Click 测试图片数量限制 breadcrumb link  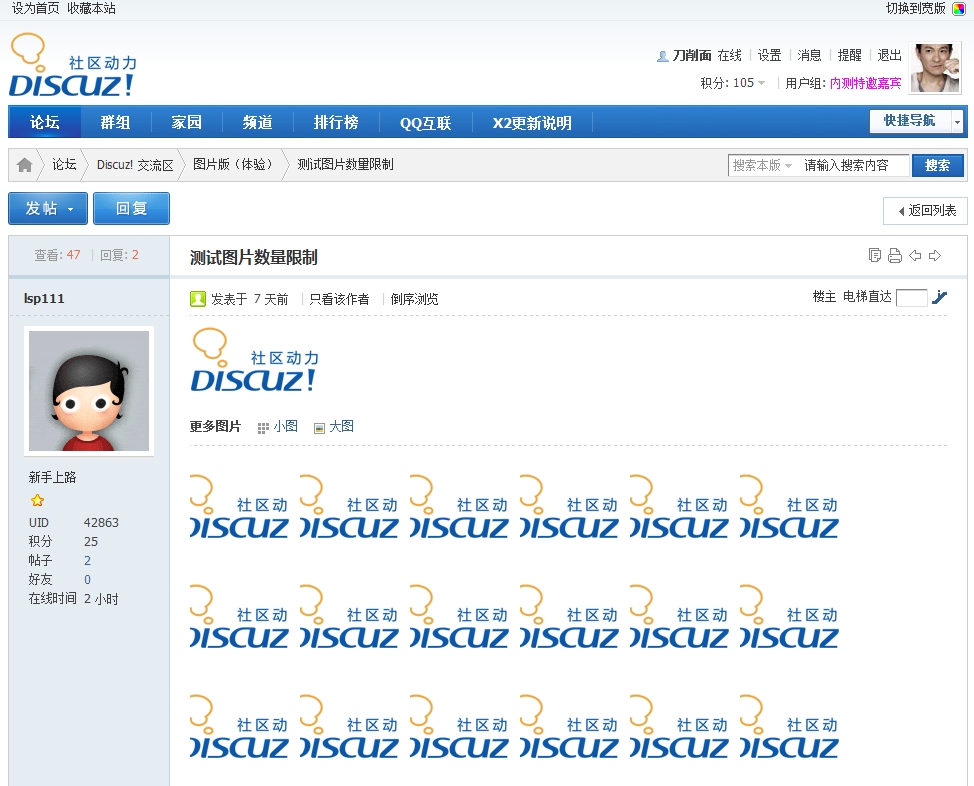click(345, 165)
